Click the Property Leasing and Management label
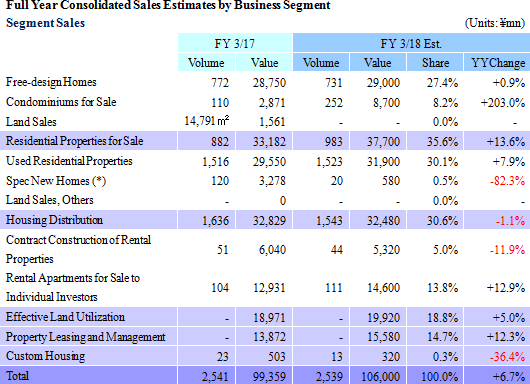This screenshot has width=530, height=384. [86, 337]
